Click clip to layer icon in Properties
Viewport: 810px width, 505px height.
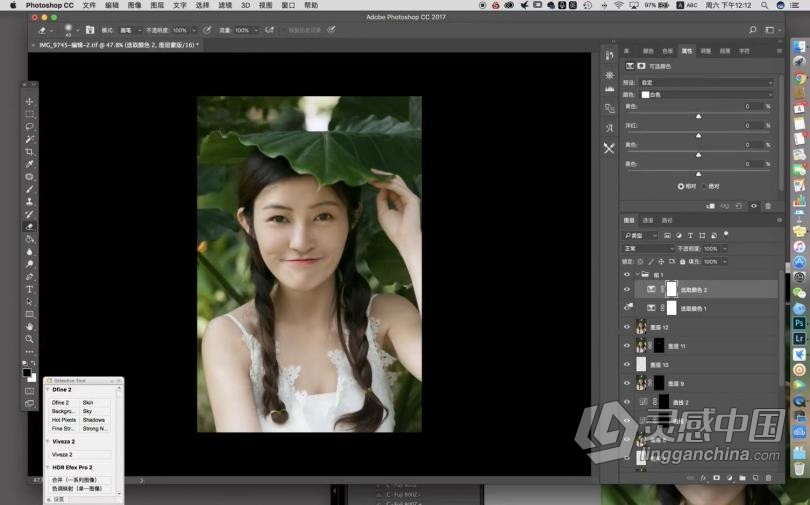point(711,206)
